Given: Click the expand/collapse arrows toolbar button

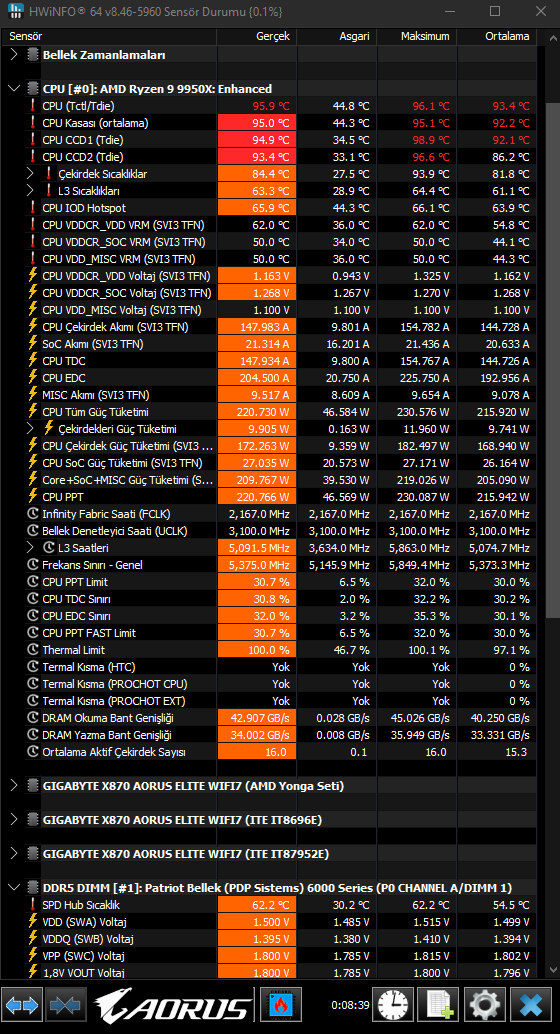Looking at the screenshot, I should [x=22, y=1004].
